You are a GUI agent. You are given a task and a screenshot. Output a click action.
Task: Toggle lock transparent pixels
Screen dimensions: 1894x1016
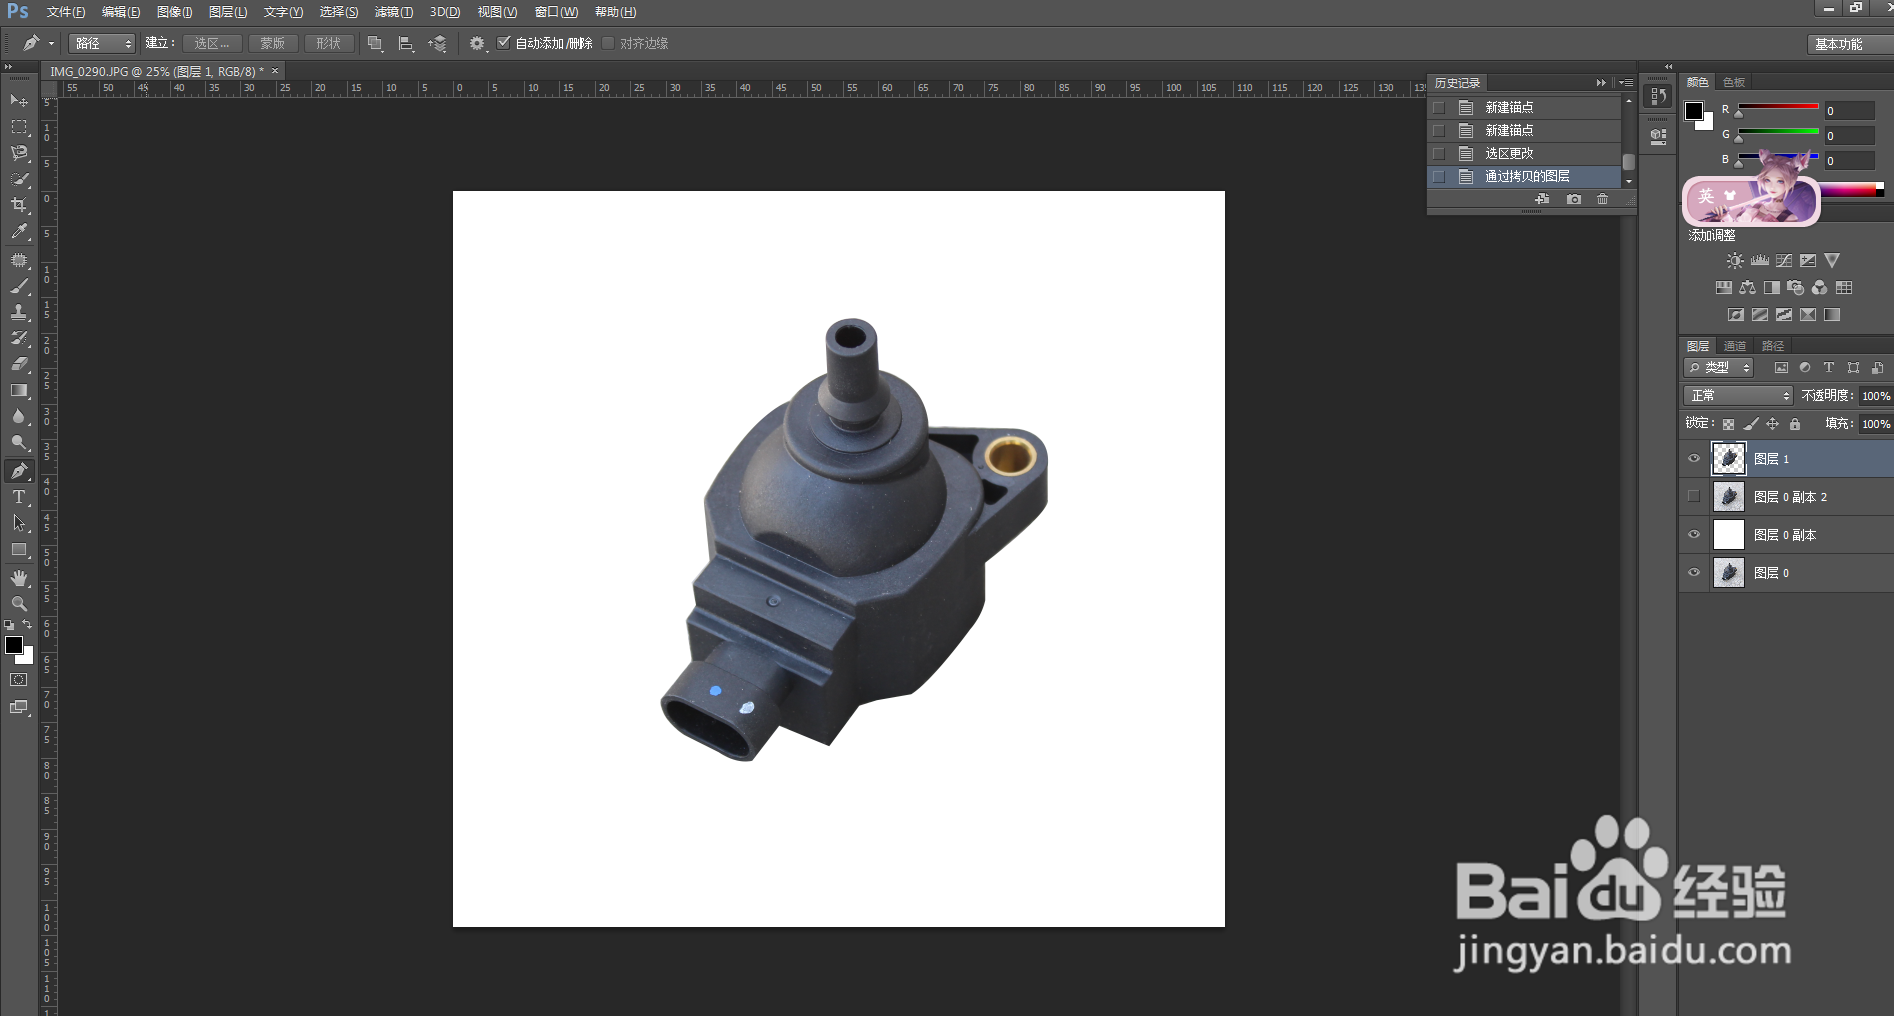1729,424
